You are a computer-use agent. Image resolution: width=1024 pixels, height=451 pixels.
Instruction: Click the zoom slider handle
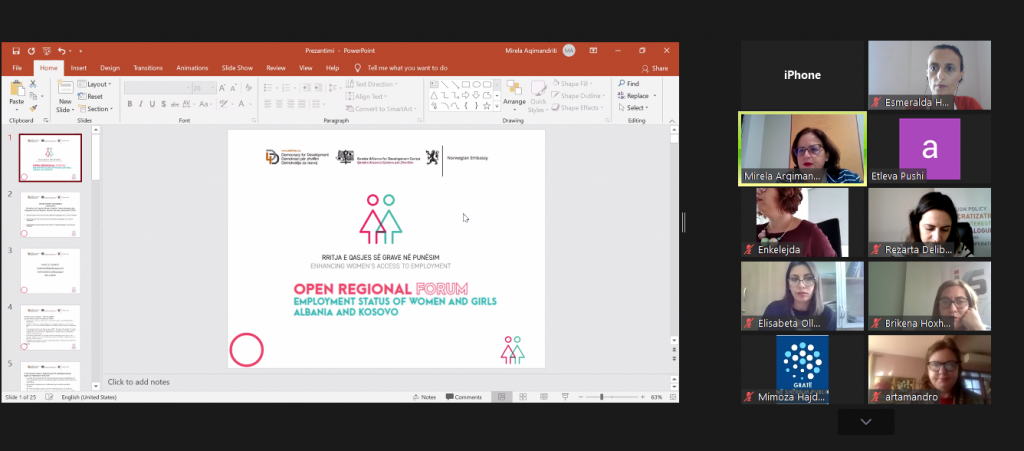click(601, 397)
